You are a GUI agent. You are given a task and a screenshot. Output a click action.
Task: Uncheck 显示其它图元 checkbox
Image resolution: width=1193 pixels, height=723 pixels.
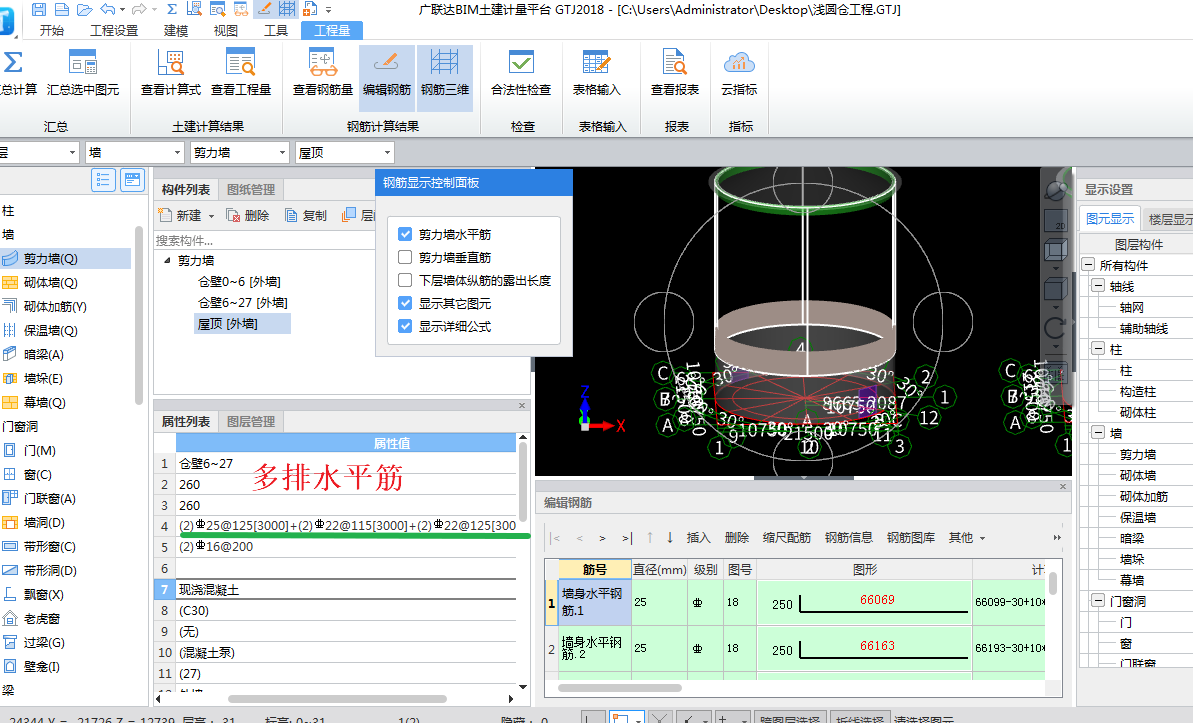(x=405, y=303)
